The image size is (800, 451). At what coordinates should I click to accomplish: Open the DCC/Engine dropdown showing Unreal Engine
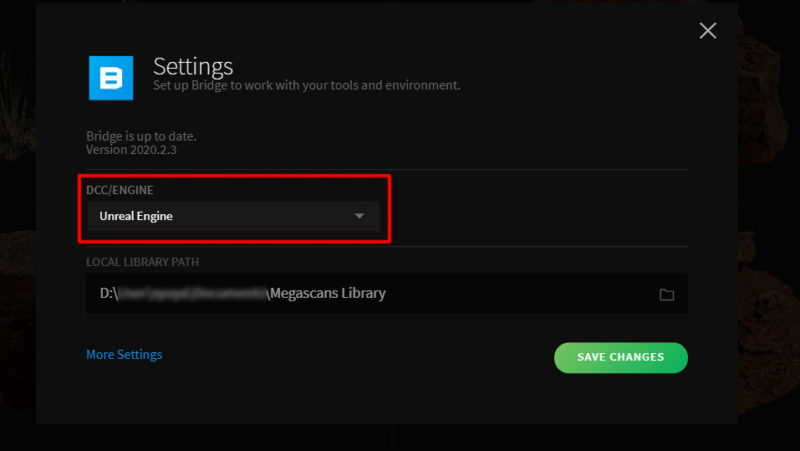[x=233, y=216]
